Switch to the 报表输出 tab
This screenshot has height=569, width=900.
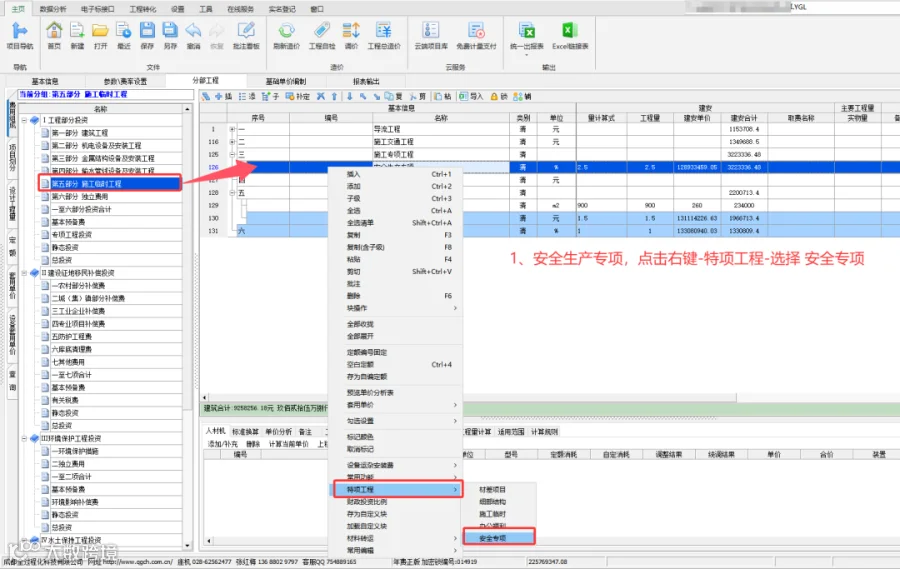click(366, 82)
